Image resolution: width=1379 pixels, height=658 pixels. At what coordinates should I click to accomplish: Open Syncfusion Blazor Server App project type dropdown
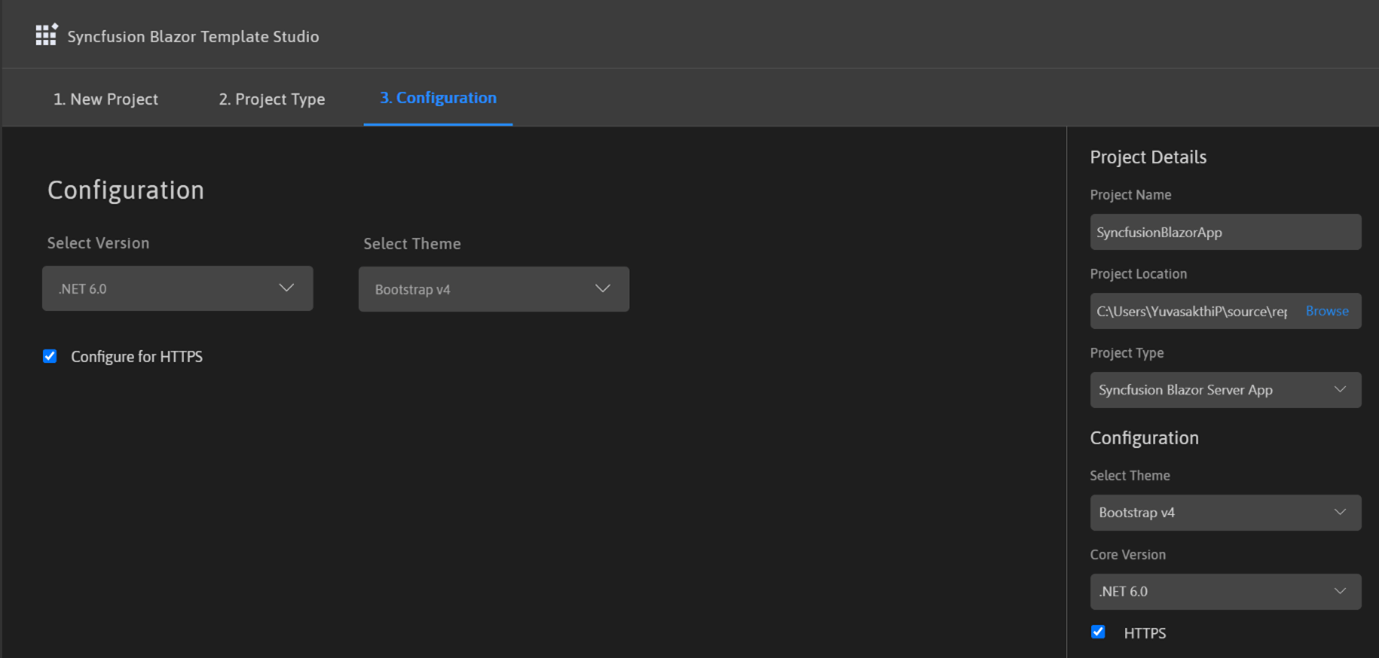click(x=1224, y=390)
